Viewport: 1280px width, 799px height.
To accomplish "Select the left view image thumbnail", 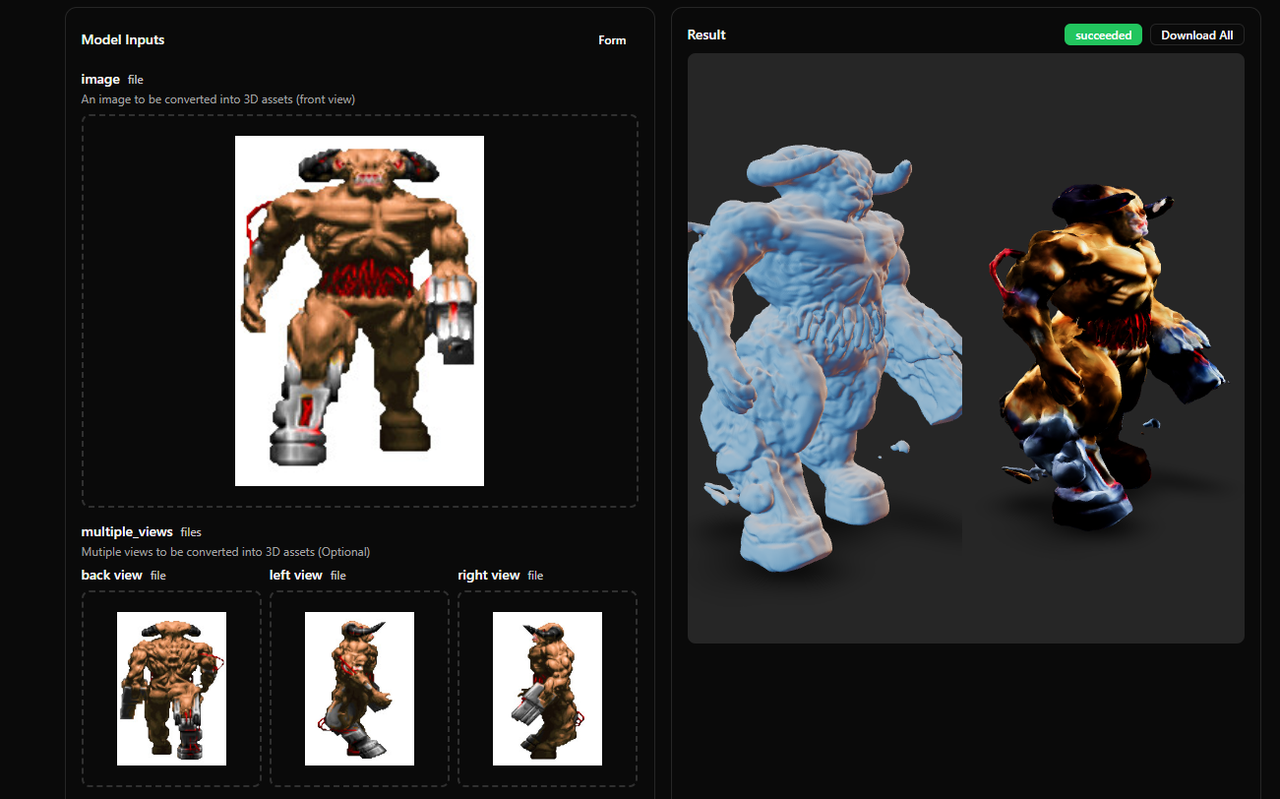I will click(x=359, y=688).
